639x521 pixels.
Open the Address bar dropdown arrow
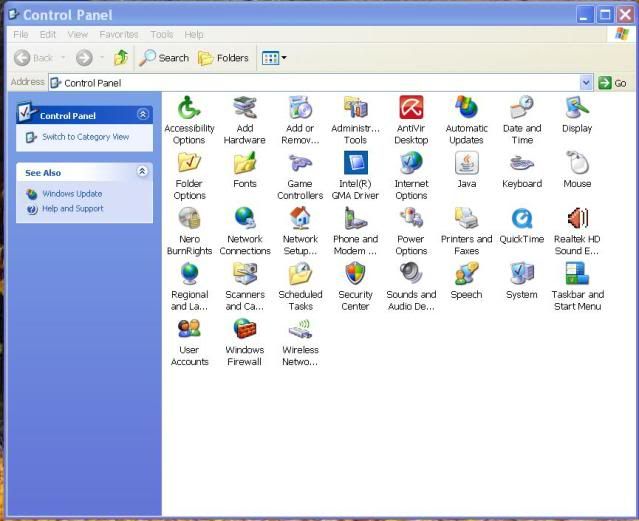point(586,83)
